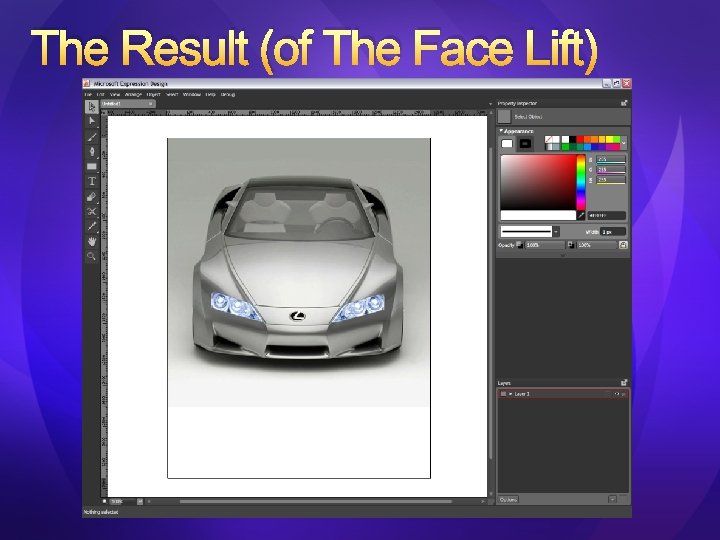Click the stroke opacity icon
This screenshot has width=720, height=540.
571,245
